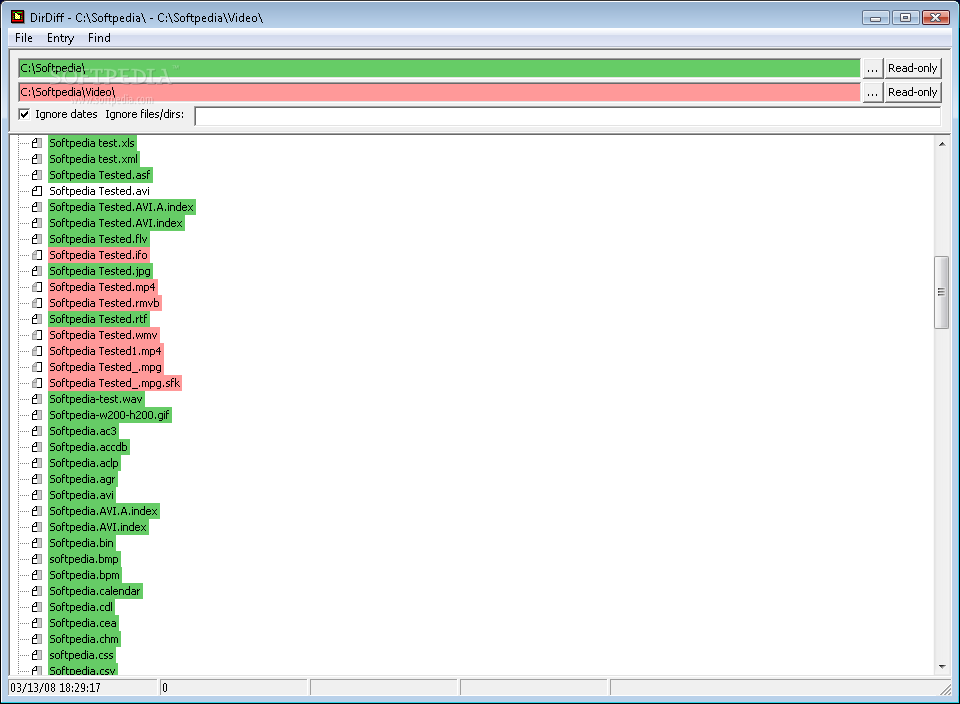Select the softpedia.bmp entry
The width and height of the screenshot is (960, 704).
click(84, 559)
